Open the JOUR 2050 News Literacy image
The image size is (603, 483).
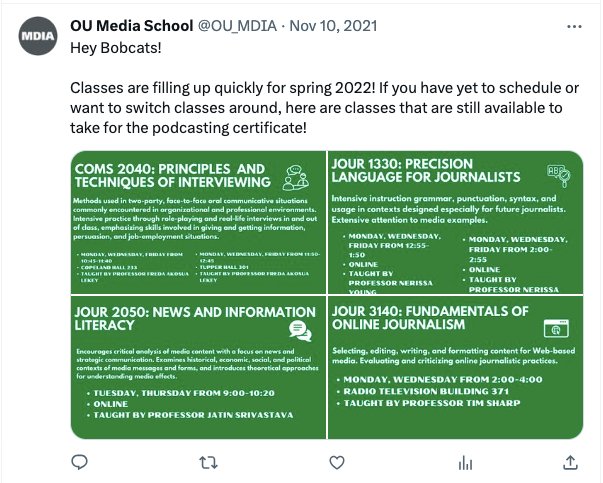click(x=198, y=367)
